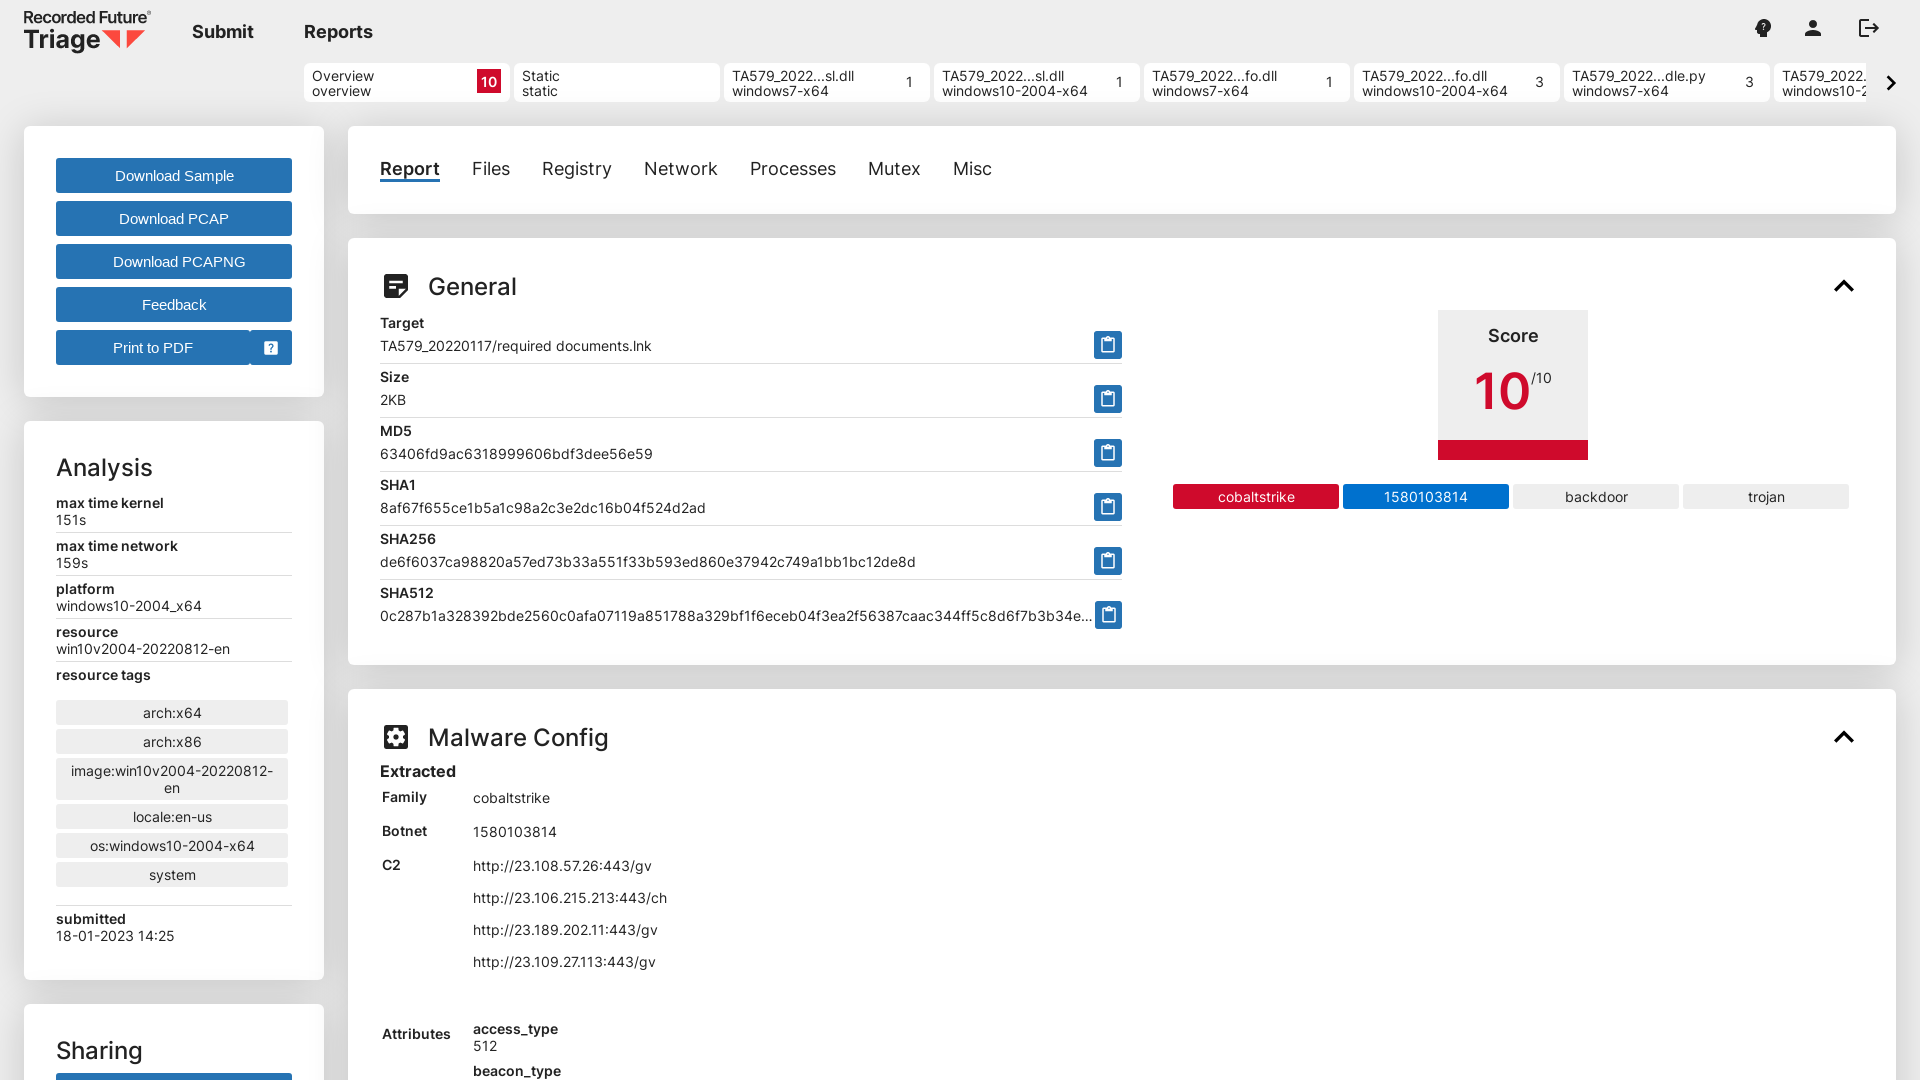Image resolution: width=1920 pixels, height=1080 pixels.
Task: Open the Submit menu
Action: pyautogui.click(x=222, y=32)
